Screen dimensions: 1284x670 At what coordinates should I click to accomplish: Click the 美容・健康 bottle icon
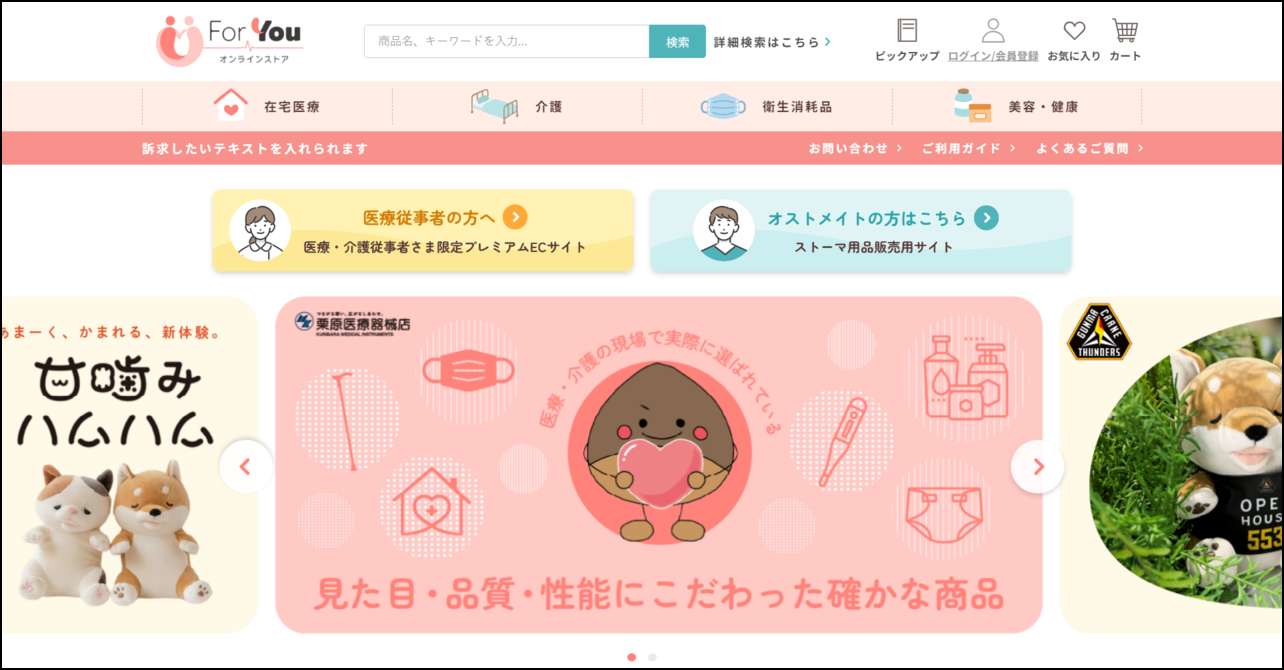(x=971, y=106)
